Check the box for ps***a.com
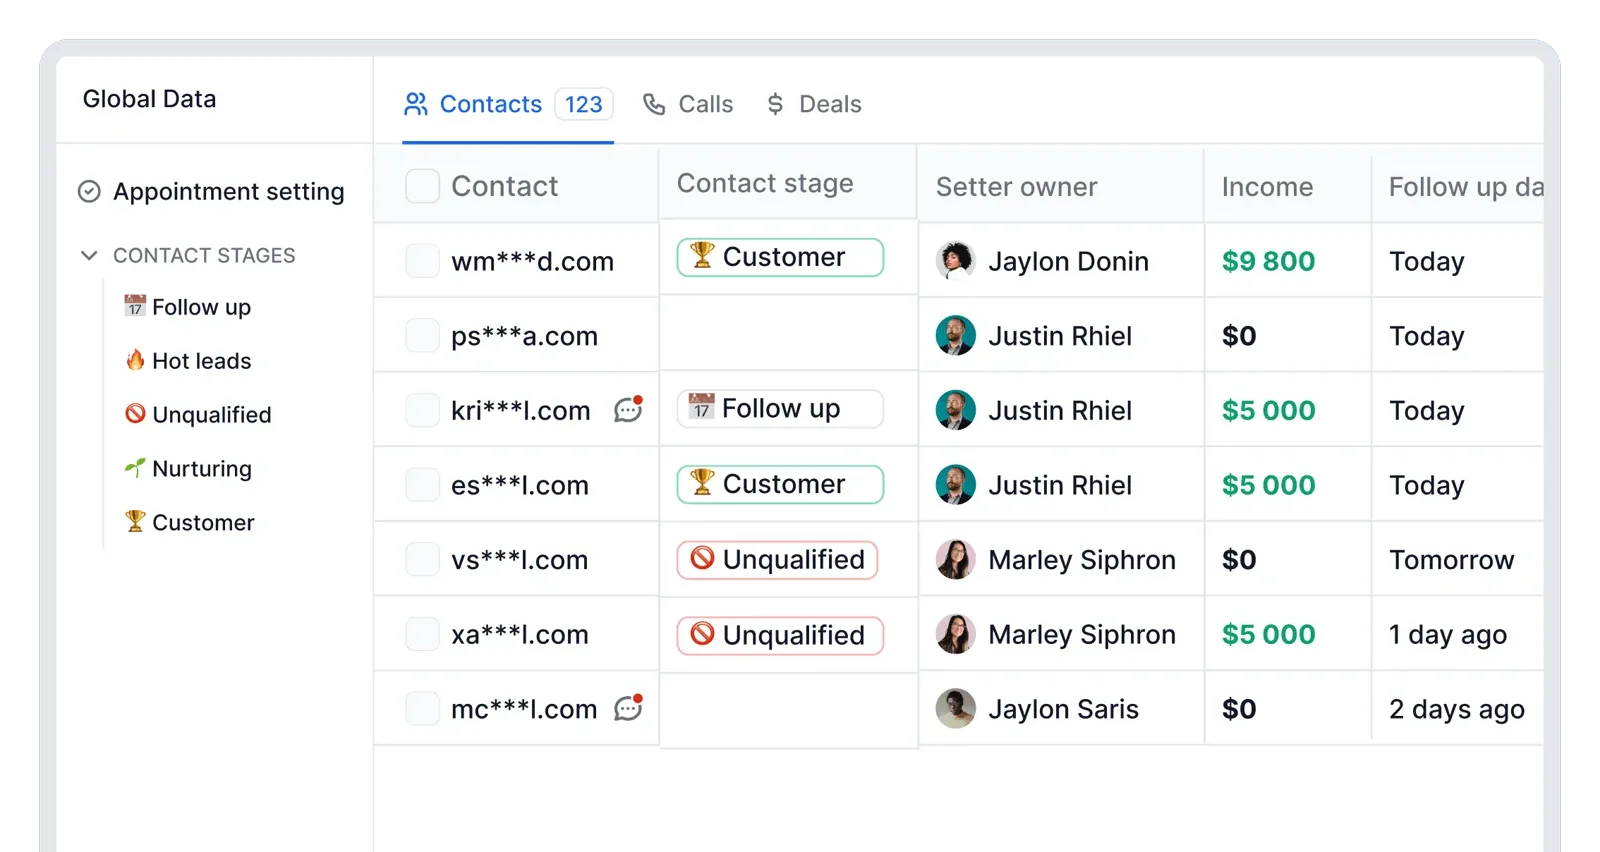The image size is (1600, 852). pyautogui.click(x=422, y=336)
